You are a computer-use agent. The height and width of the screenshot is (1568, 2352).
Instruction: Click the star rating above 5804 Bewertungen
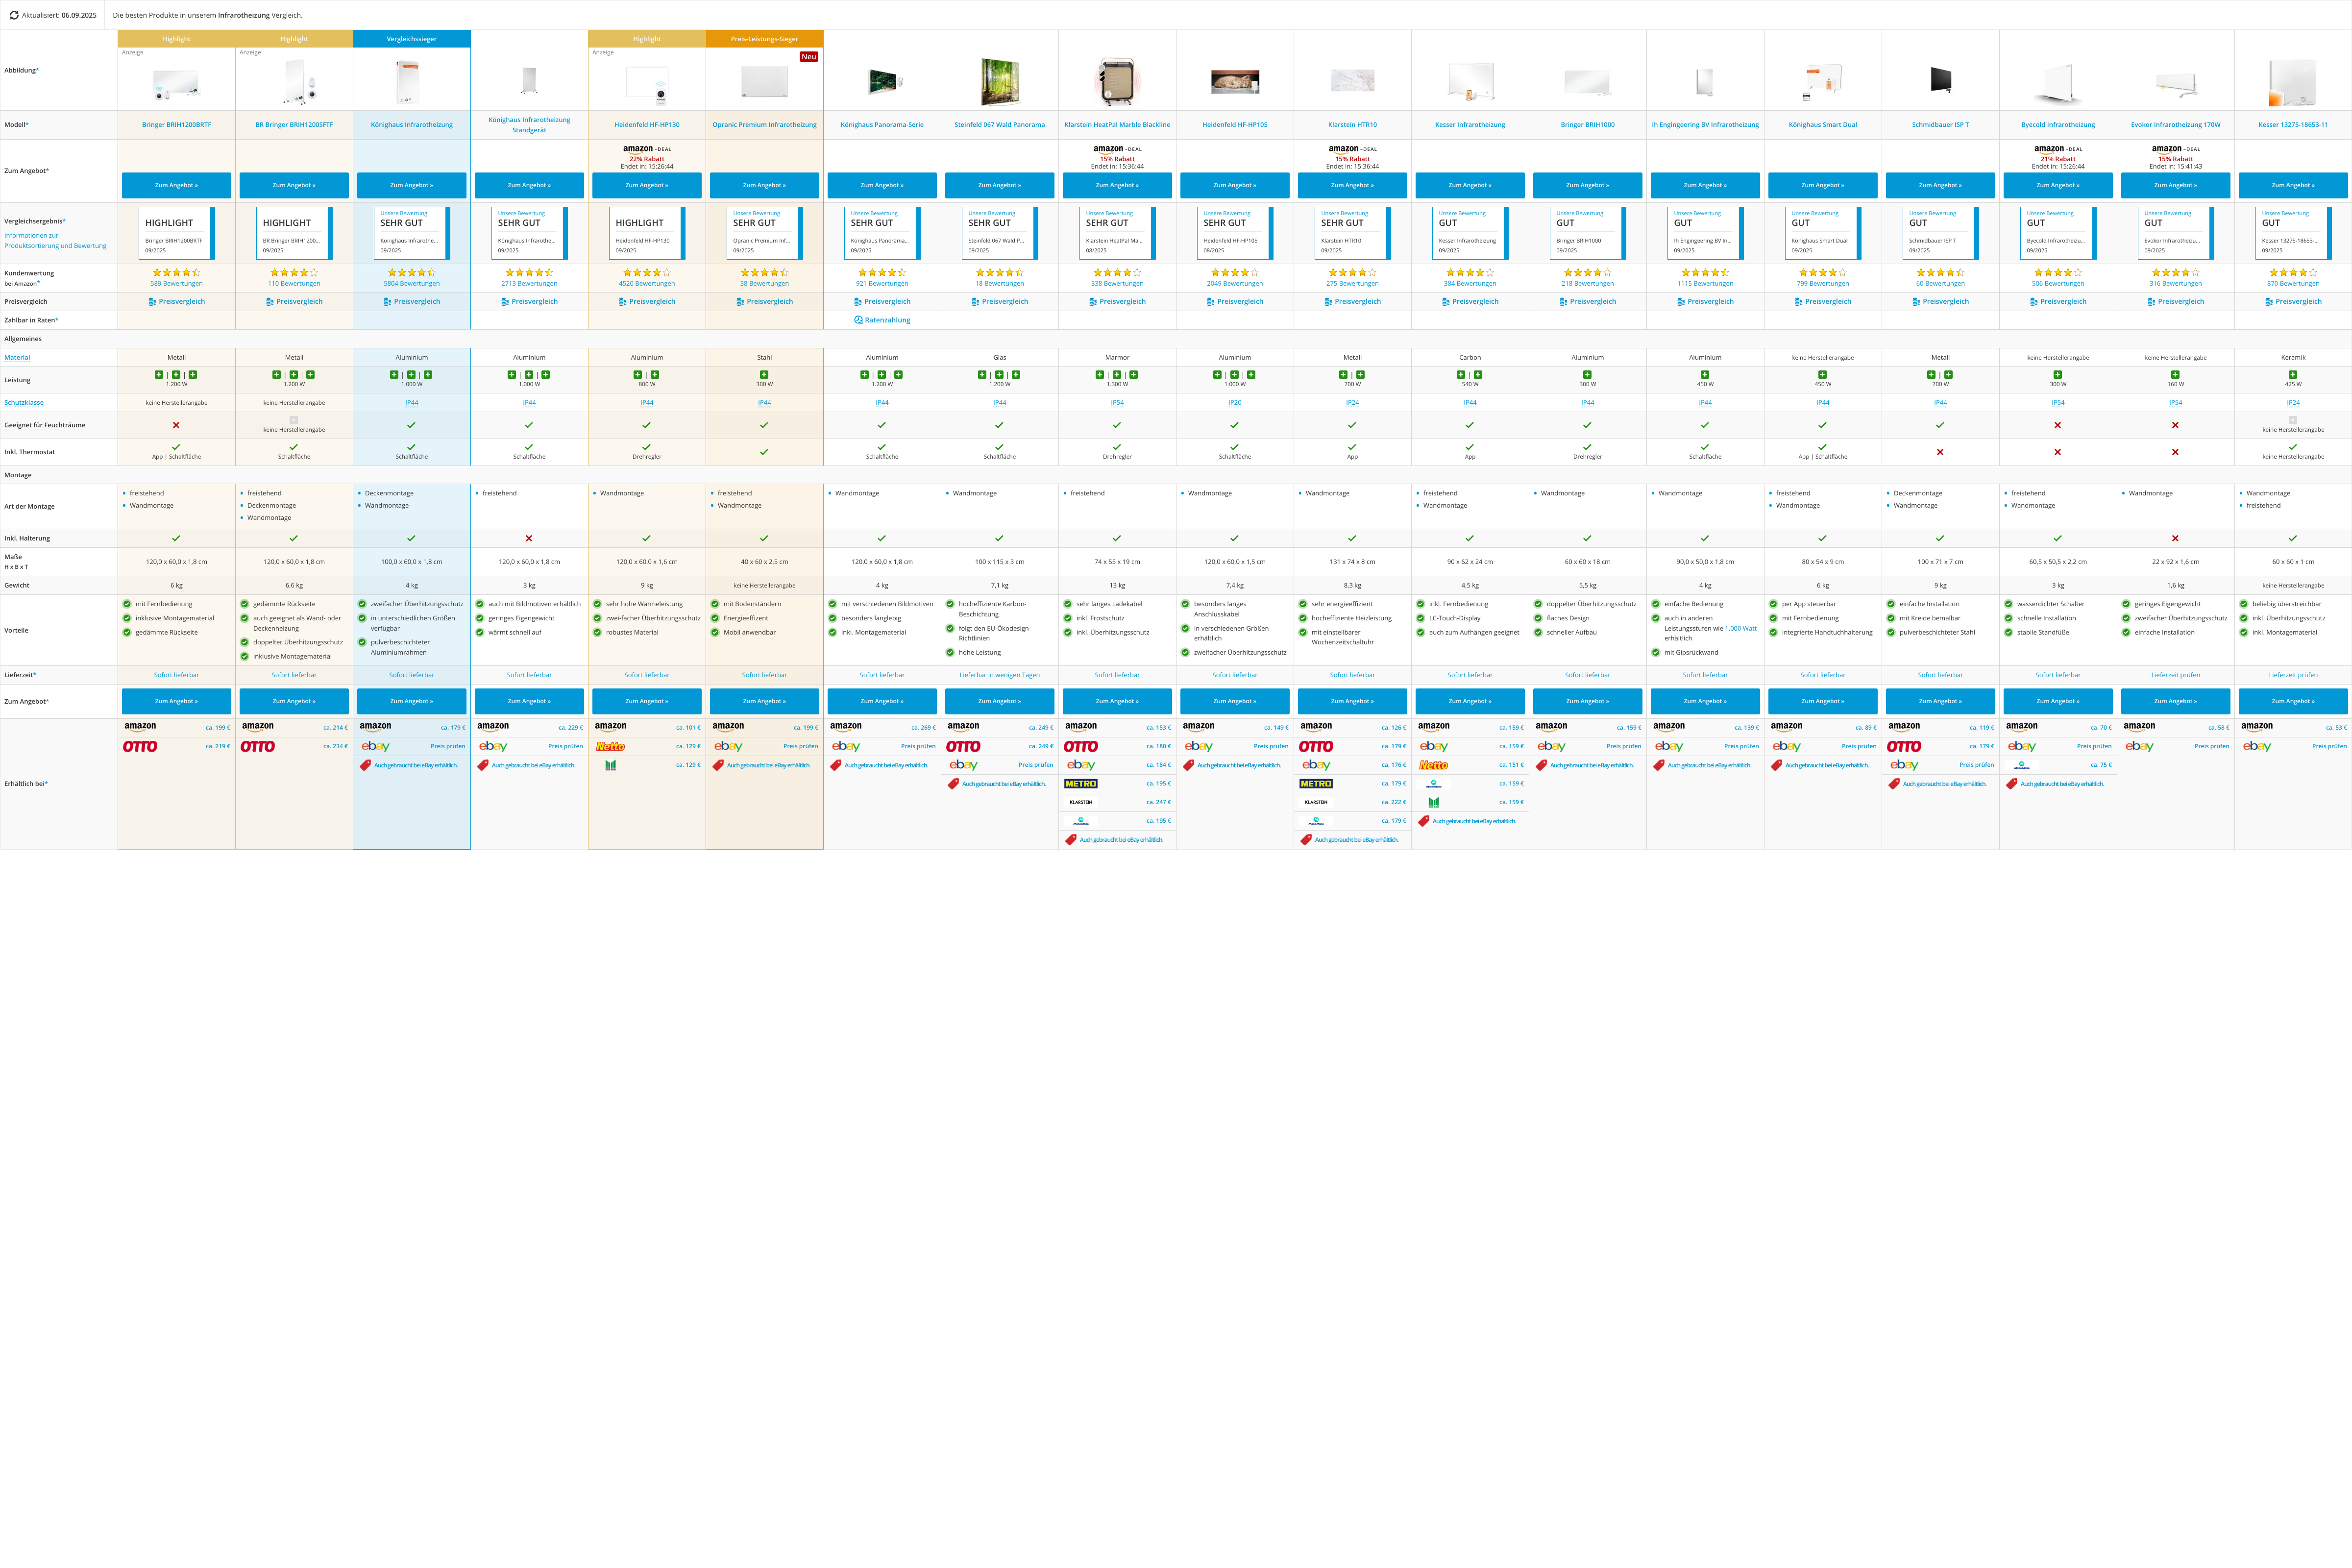pos(412,272)
